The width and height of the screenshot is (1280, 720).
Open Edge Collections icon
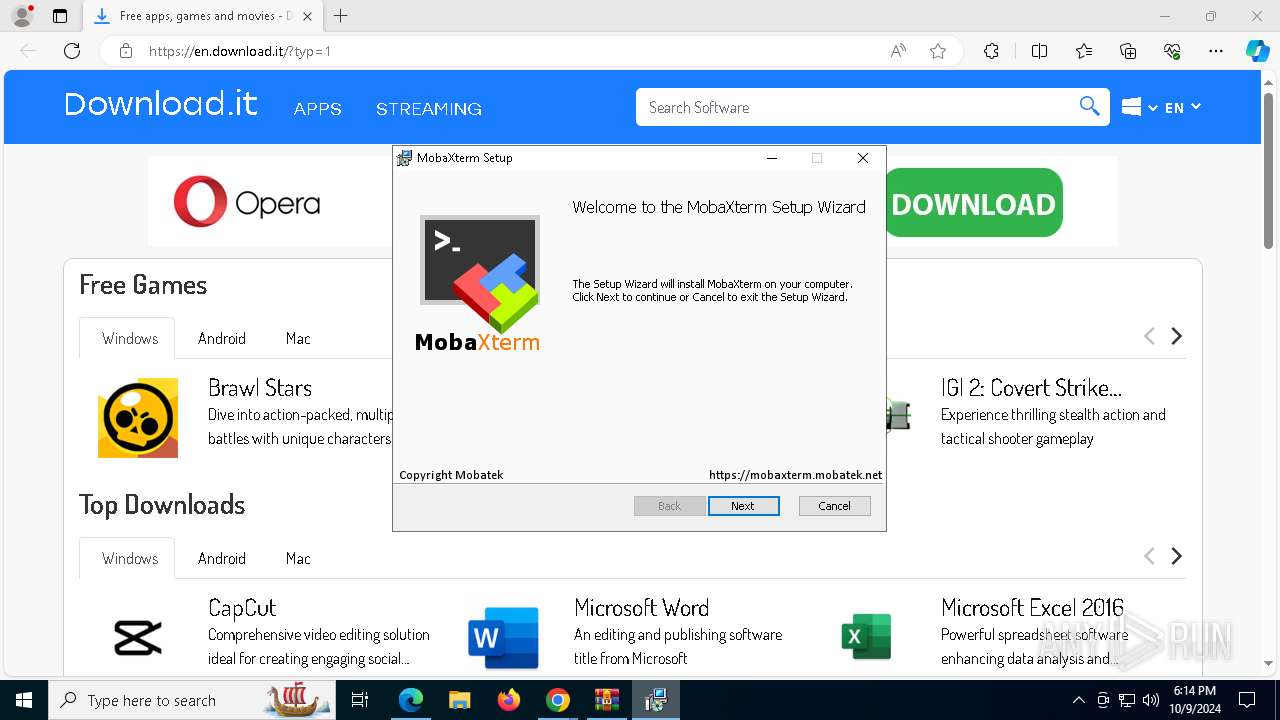tap(1128, 51)
